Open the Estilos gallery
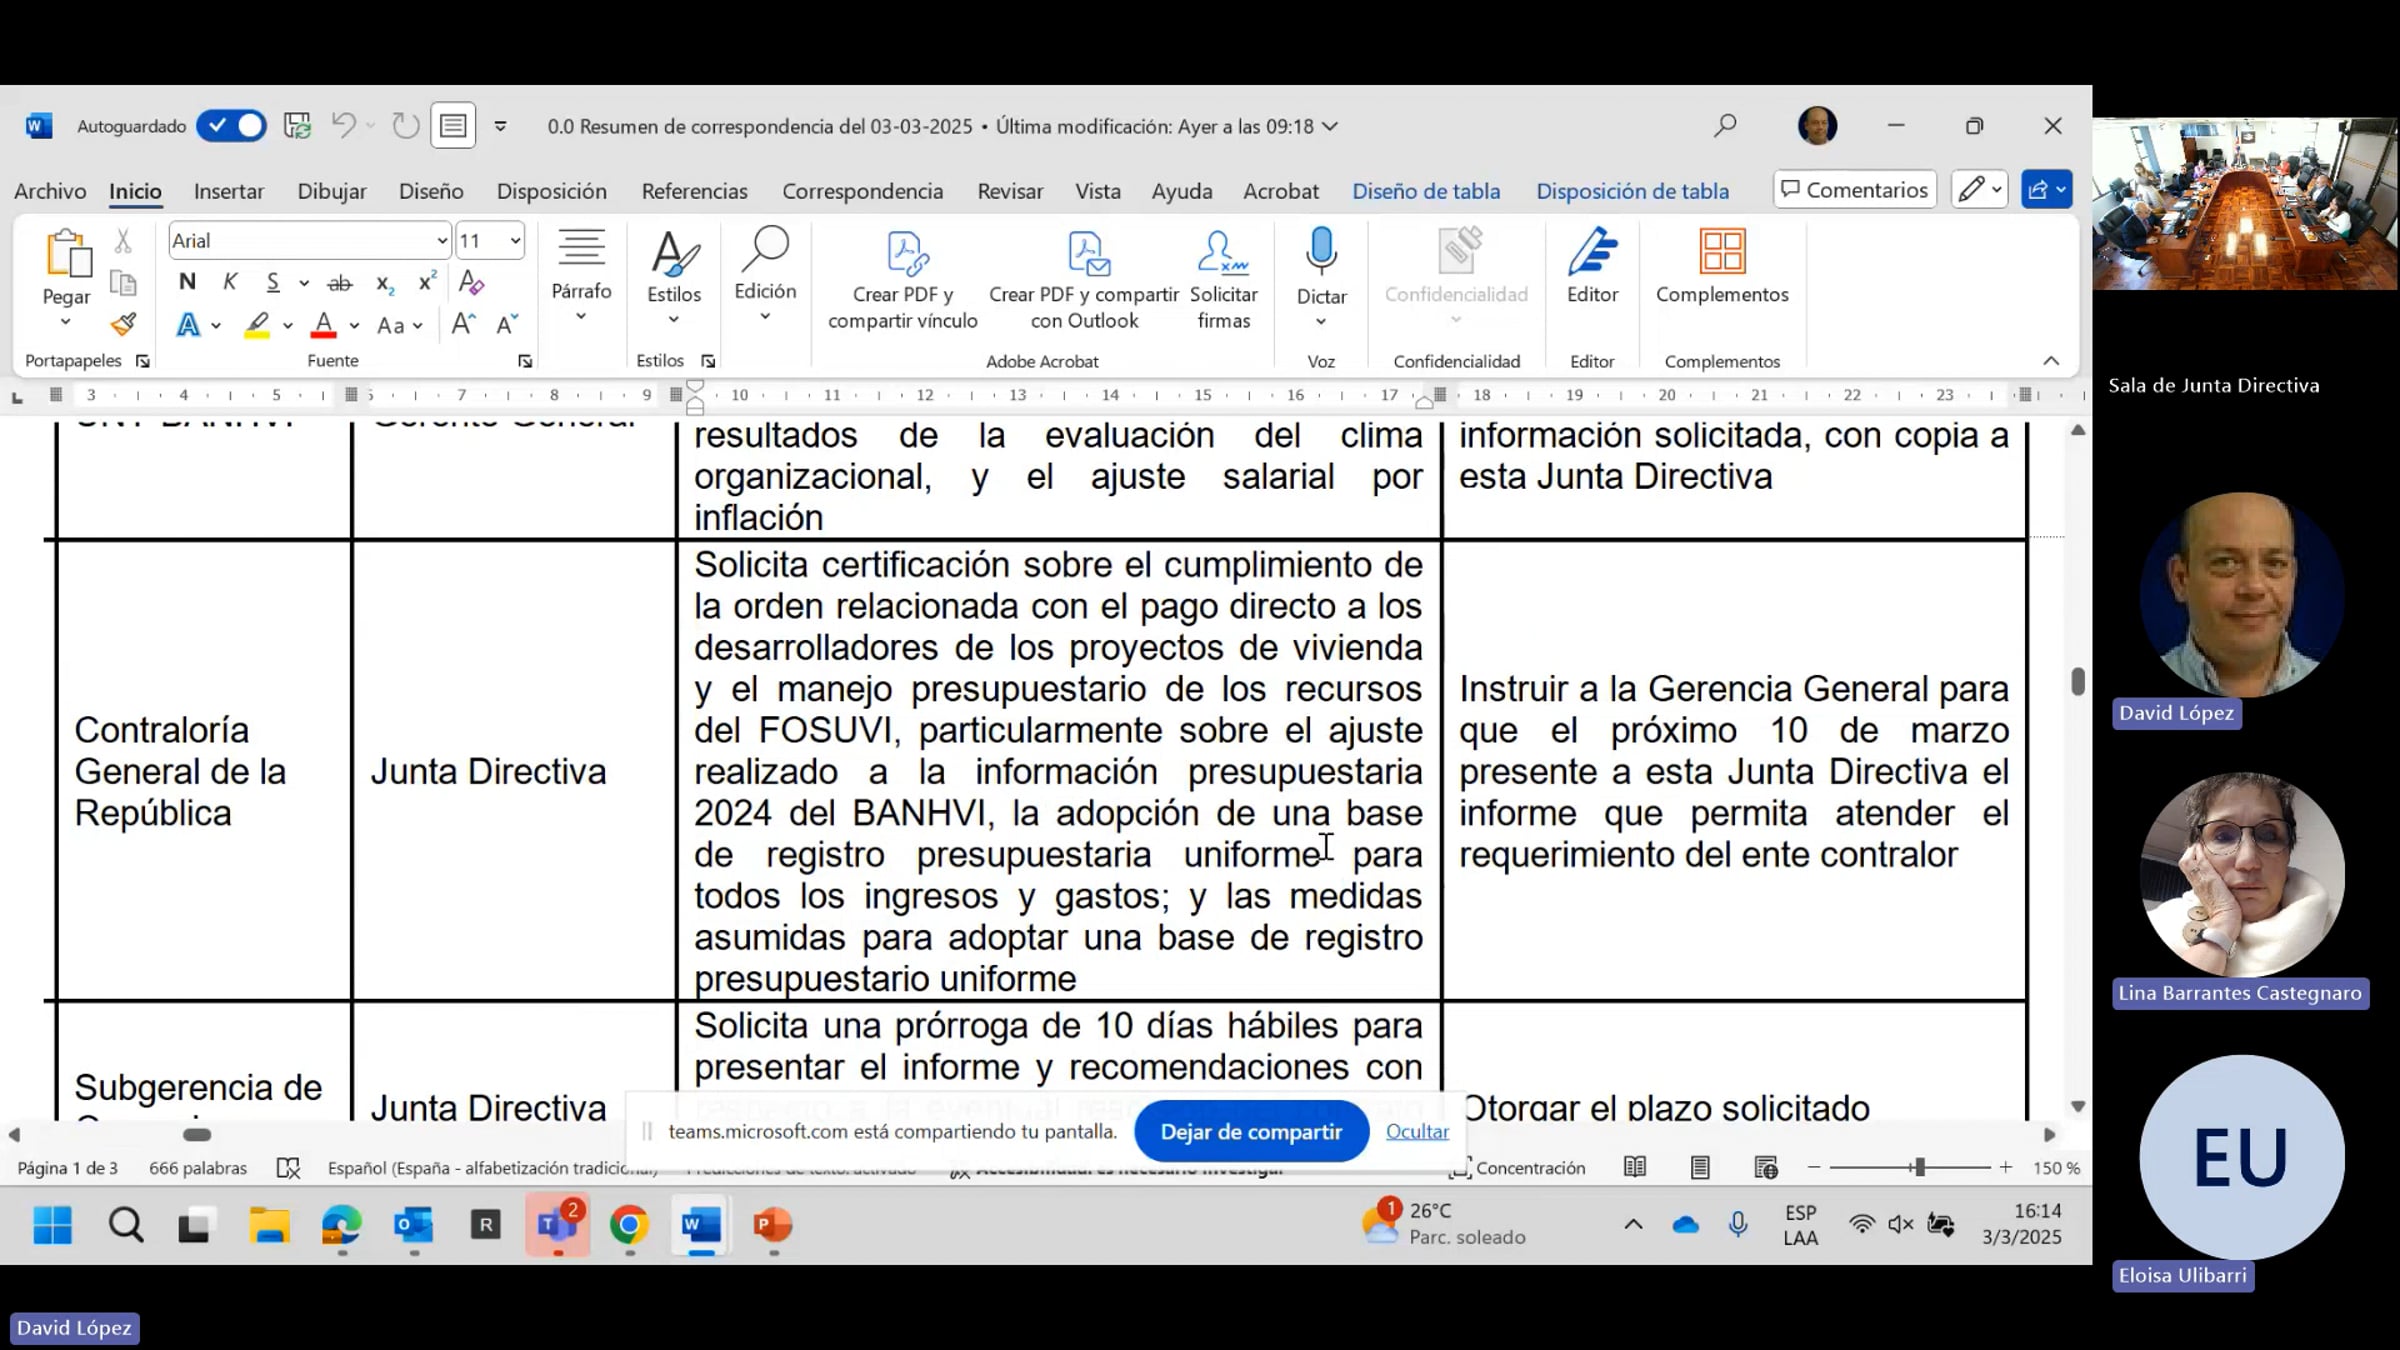 tap(674, 277)
